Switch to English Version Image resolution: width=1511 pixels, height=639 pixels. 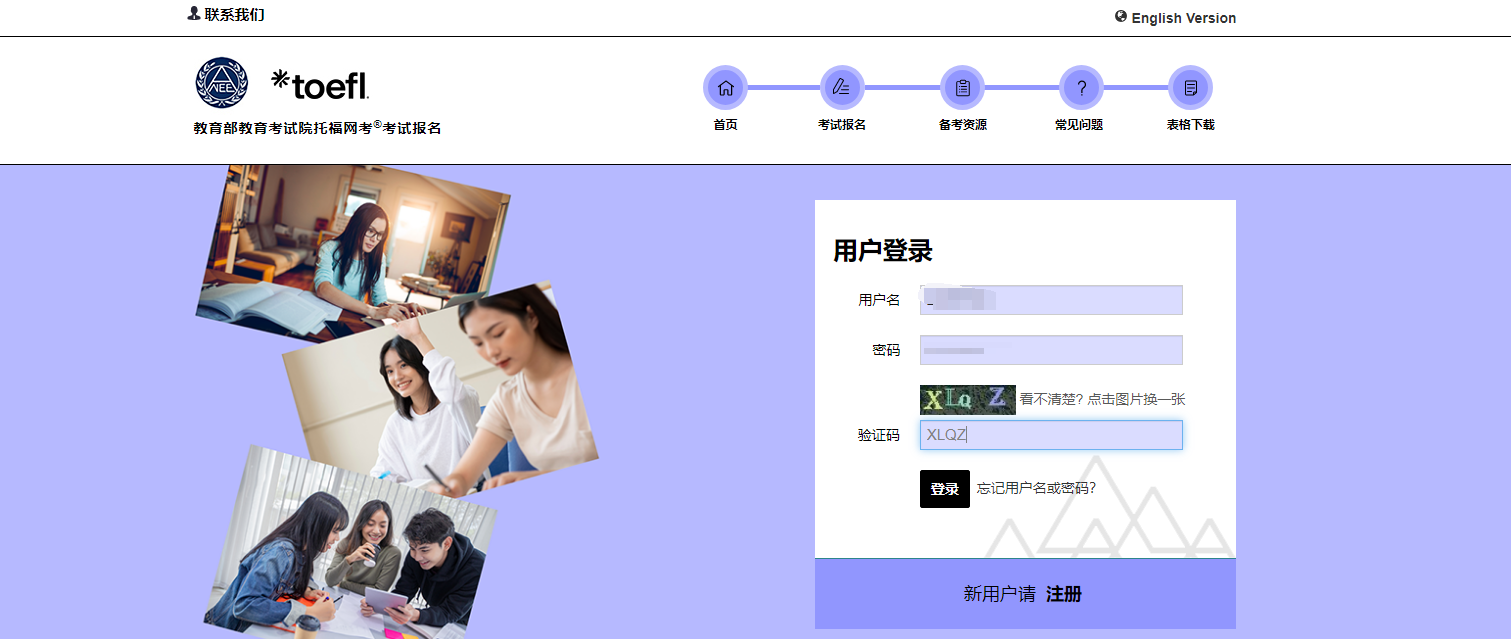click(1184, 18)
